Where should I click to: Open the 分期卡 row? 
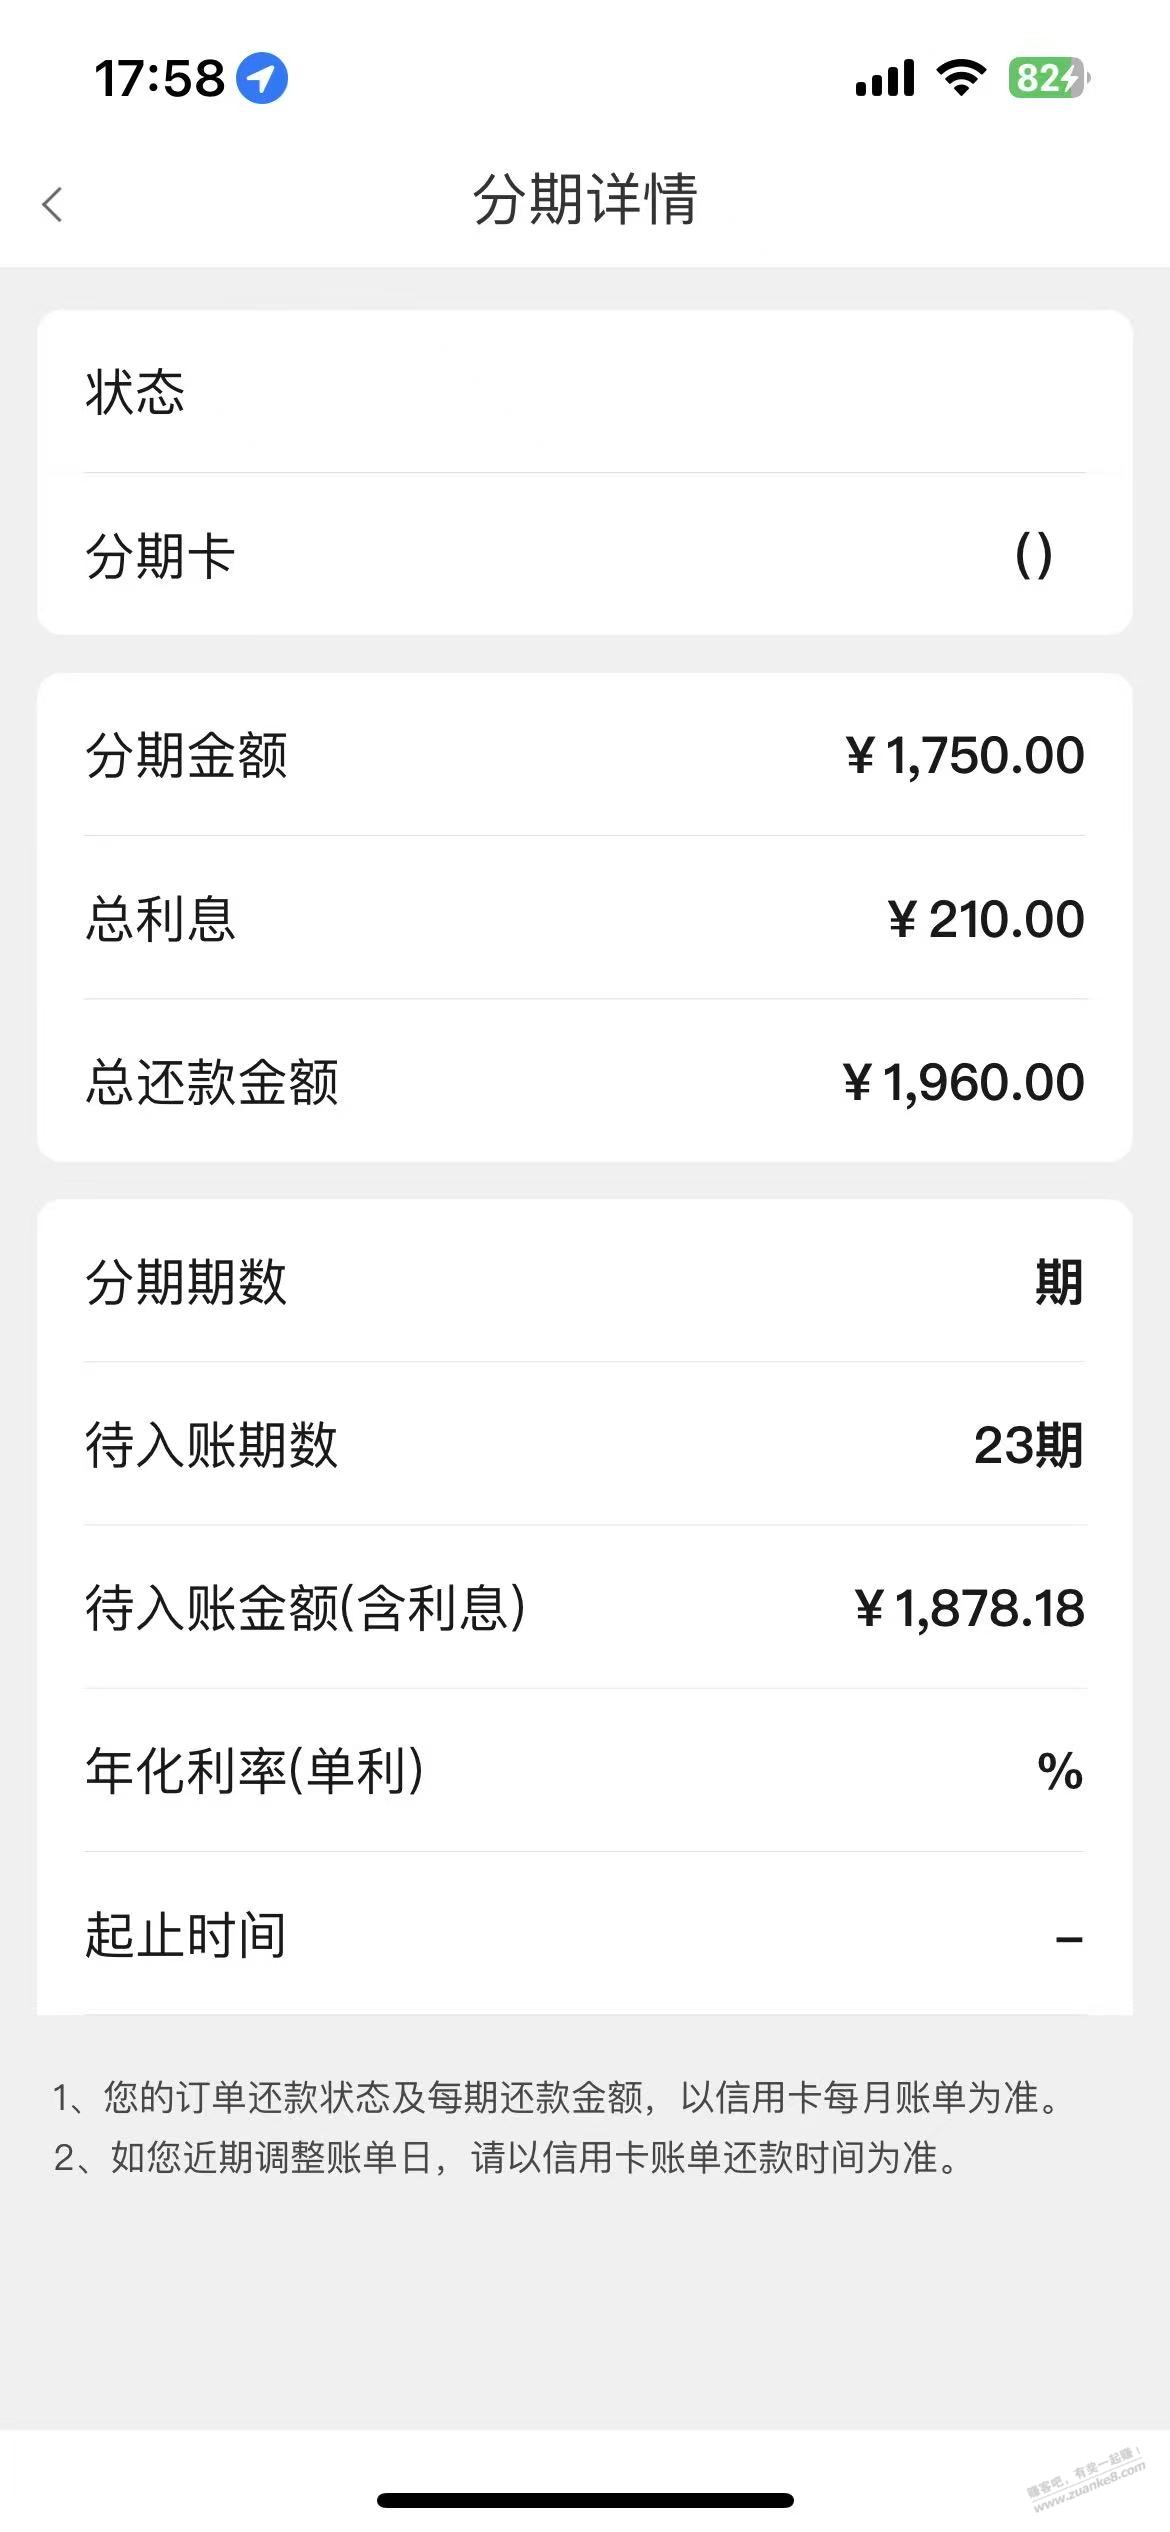[x=585, y=555]
